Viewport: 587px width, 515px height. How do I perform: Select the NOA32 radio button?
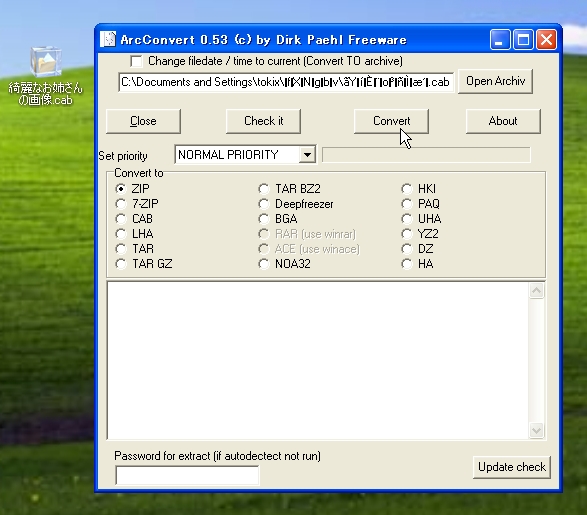point(264,264)
